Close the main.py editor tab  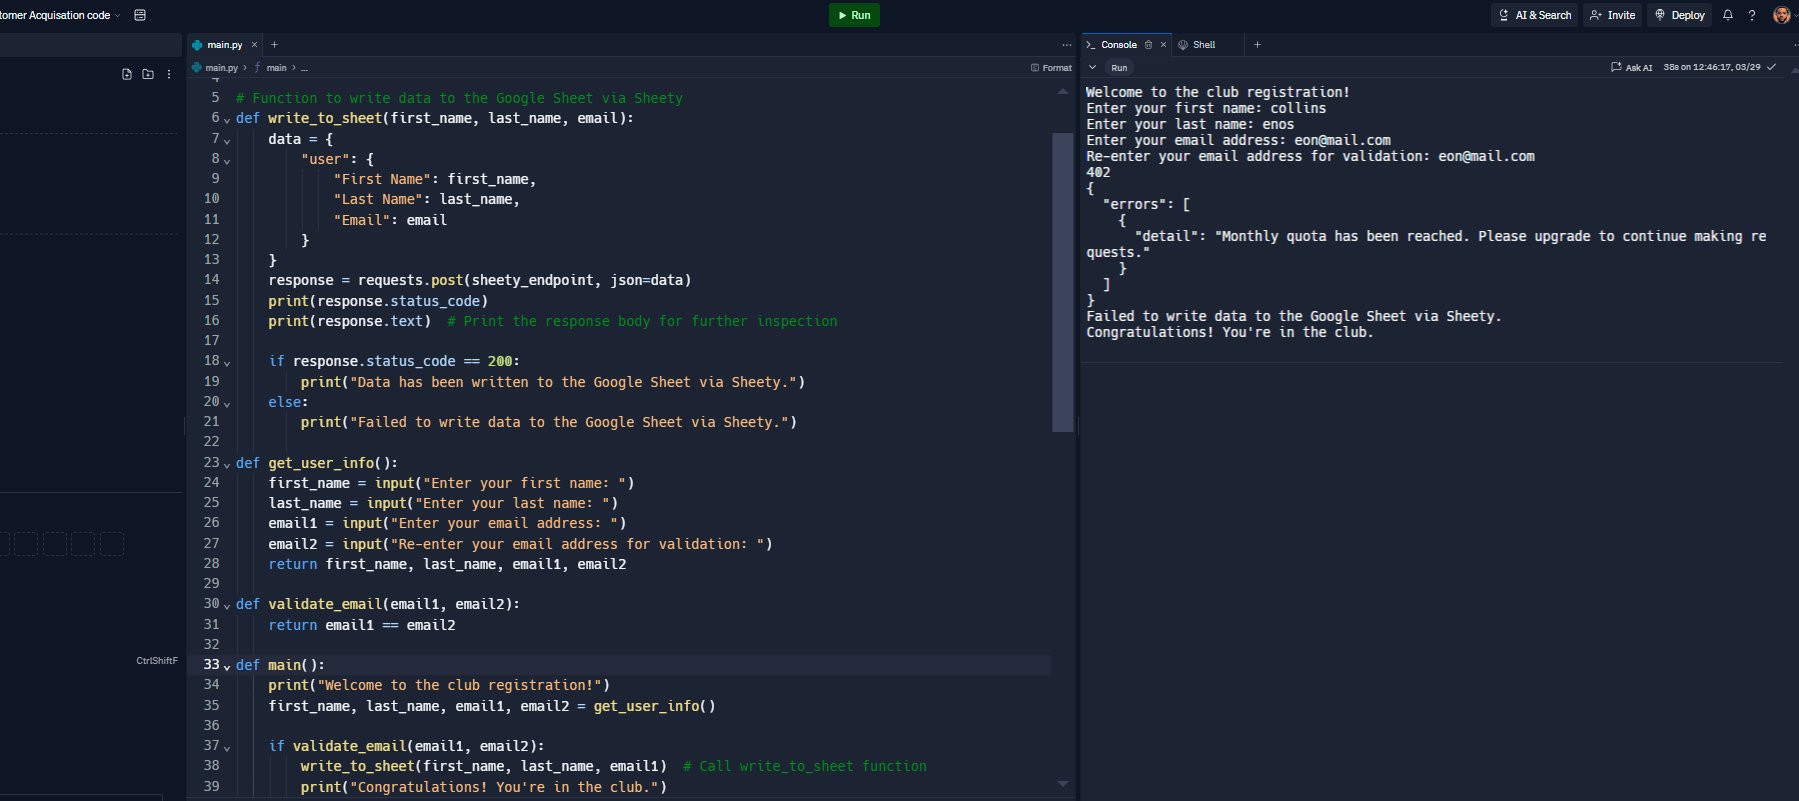254,45
